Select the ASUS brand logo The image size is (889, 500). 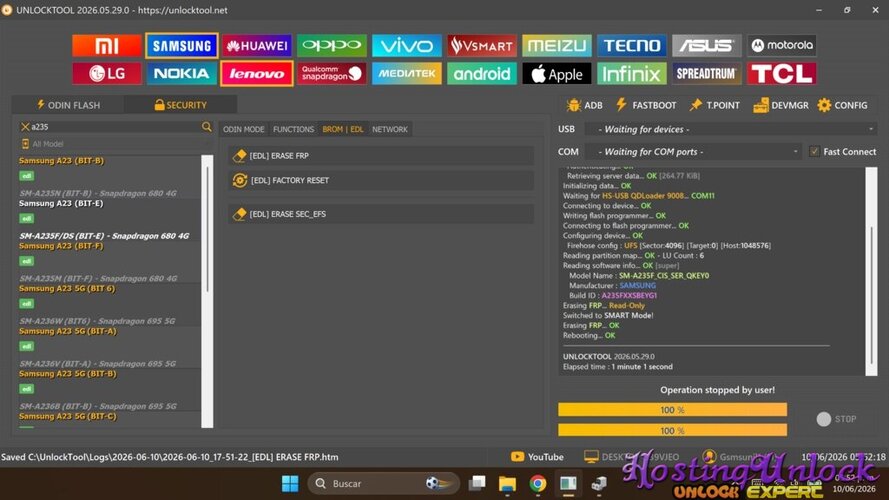(706, 46)
